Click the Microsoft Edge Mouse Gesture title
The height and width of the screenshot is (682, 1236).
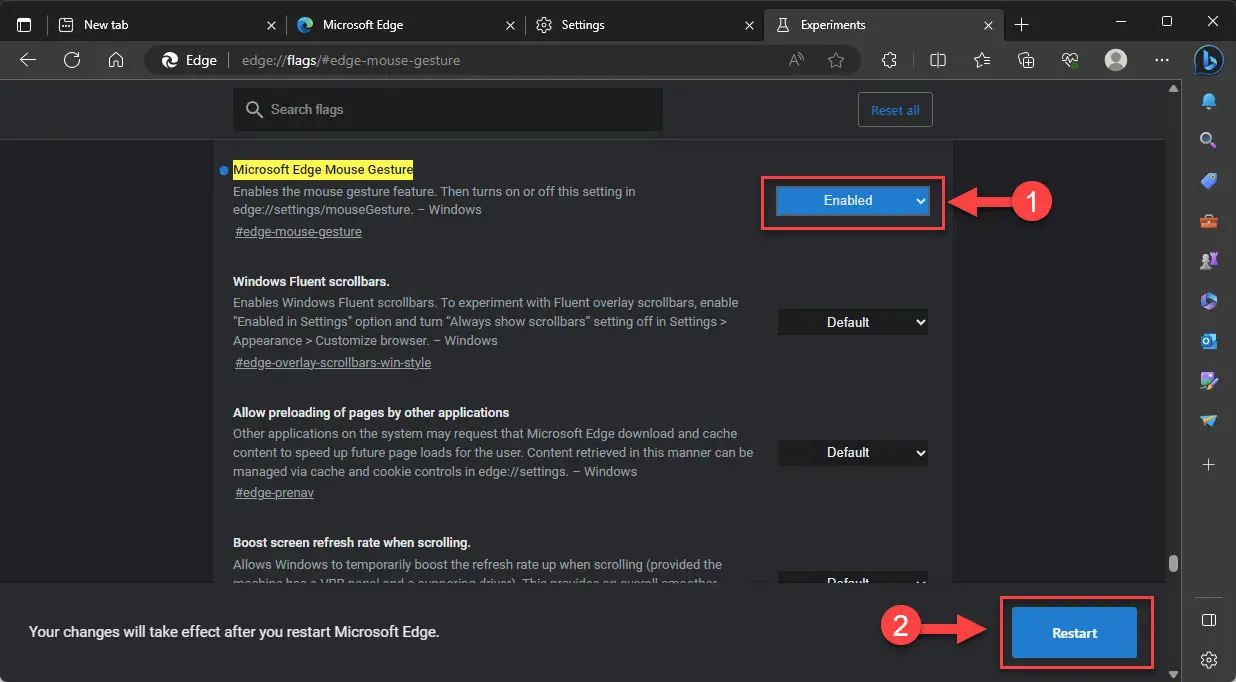point(323,170)
